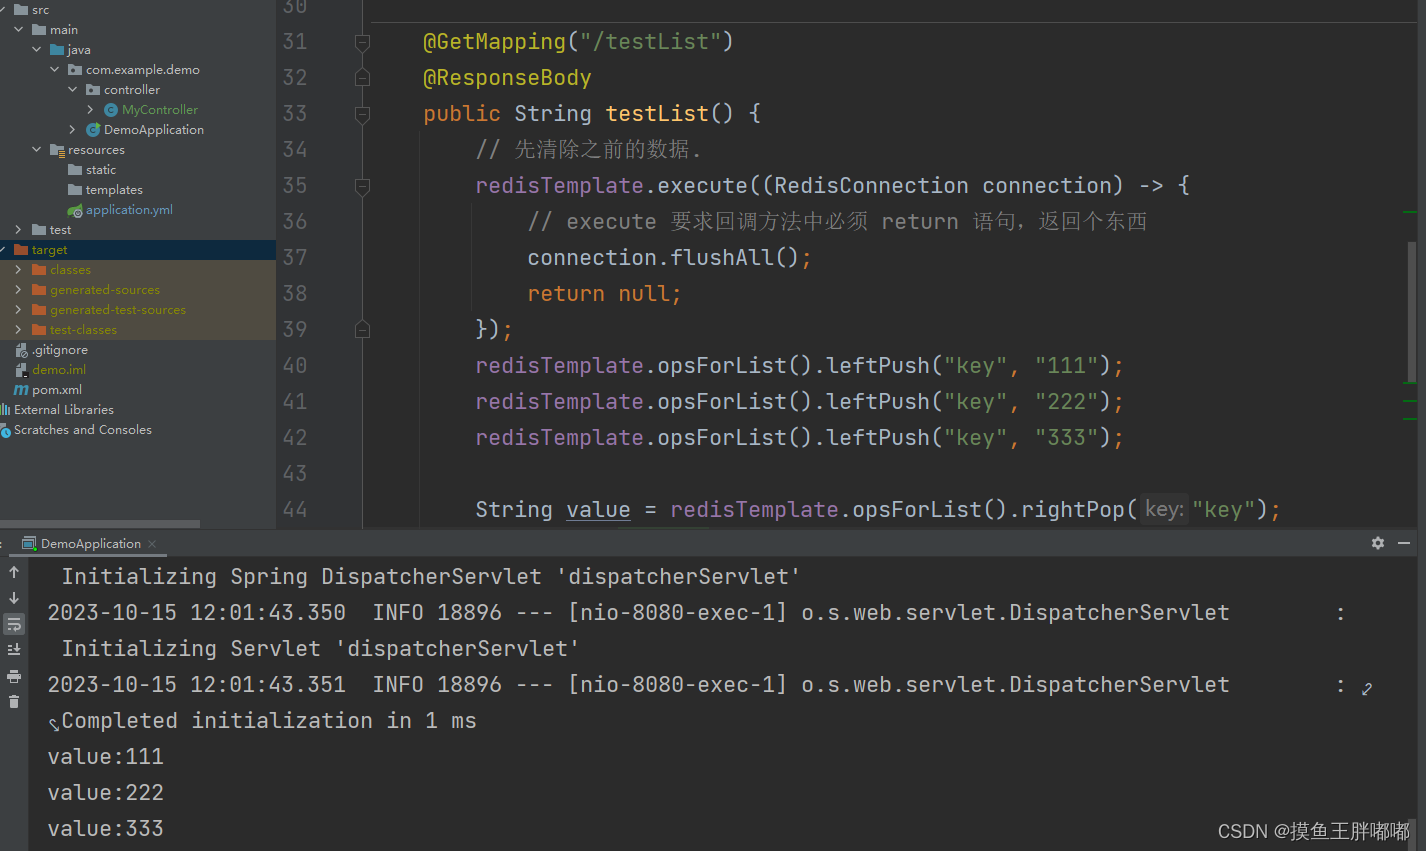The image size is (1426, 851).
Task: Click line number 43 in the gutter
Action: click(x=294, y=474)
